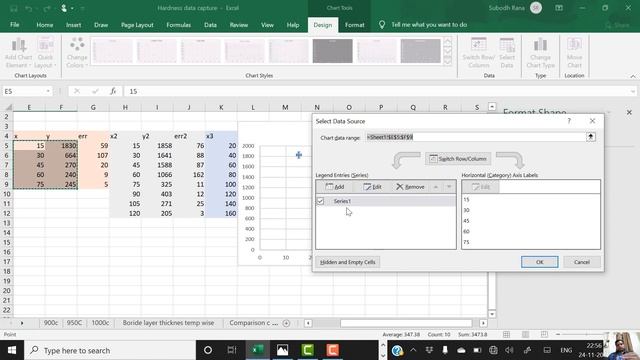This screenshot has width=640, height=360.
Task: Click the formula bar Enter checkmark
Action: click(95, 91)
